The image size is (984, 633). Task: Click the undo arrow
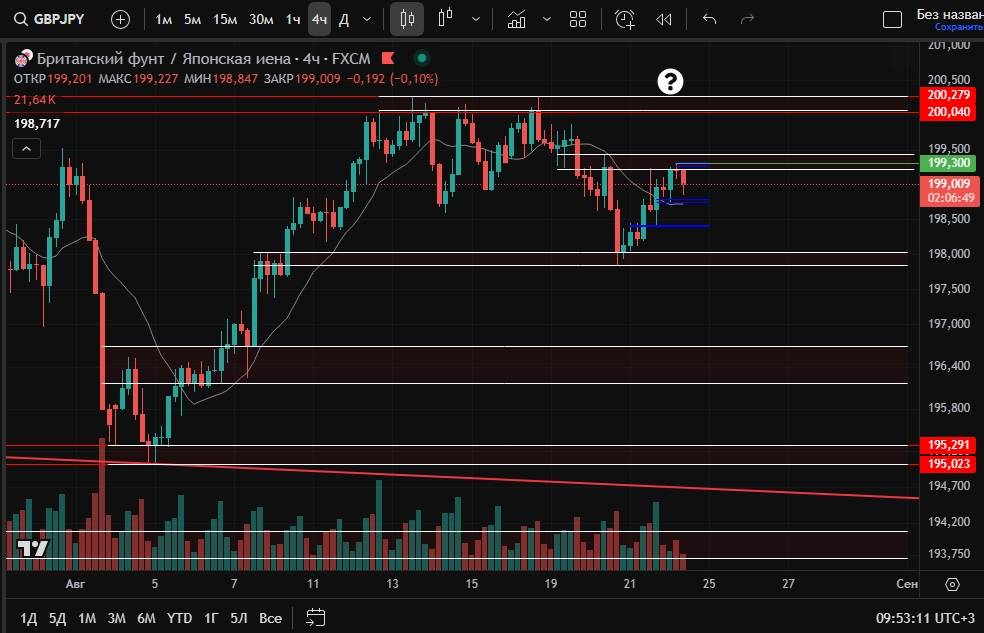tap(710, 19)
